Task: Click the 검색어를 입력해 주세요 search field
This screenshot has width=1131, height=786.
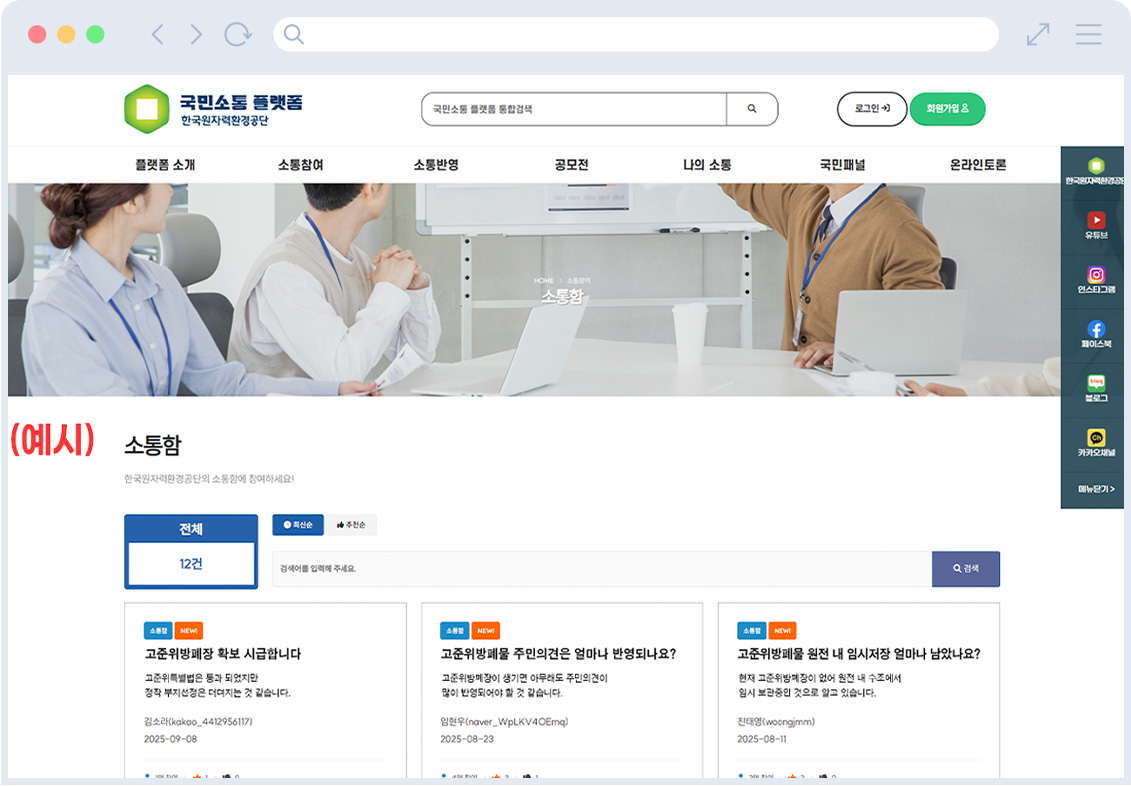Action: [601, 569]
